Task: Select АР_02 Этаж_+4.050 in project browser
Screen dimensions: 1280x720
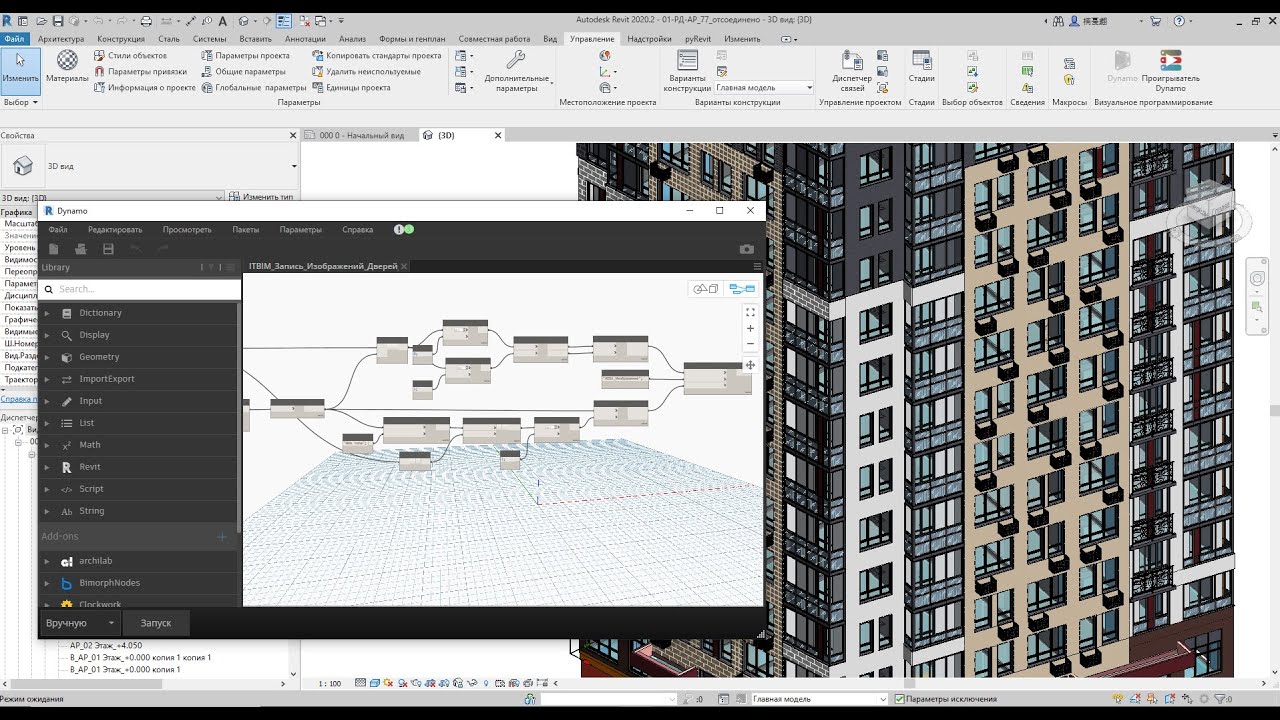Action: 106,646
